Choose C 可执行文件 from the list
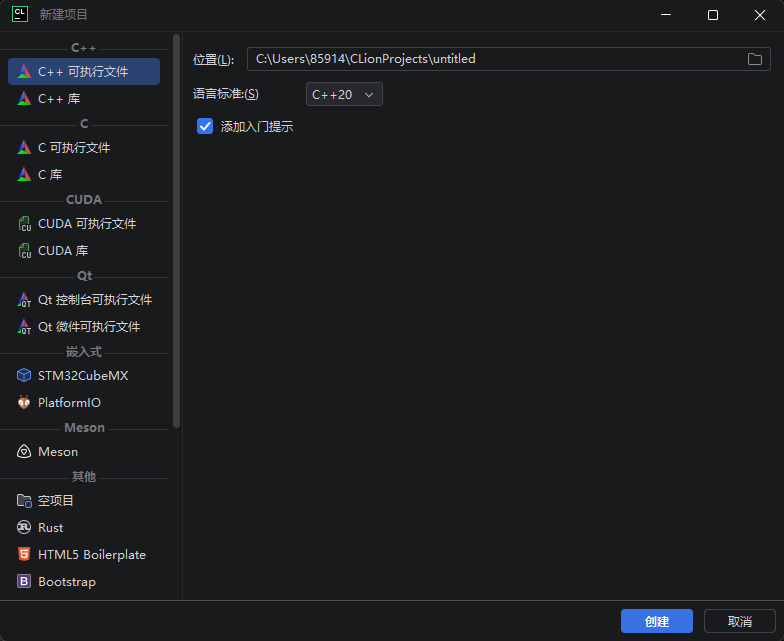784x641 pixels. pos(84,148)
